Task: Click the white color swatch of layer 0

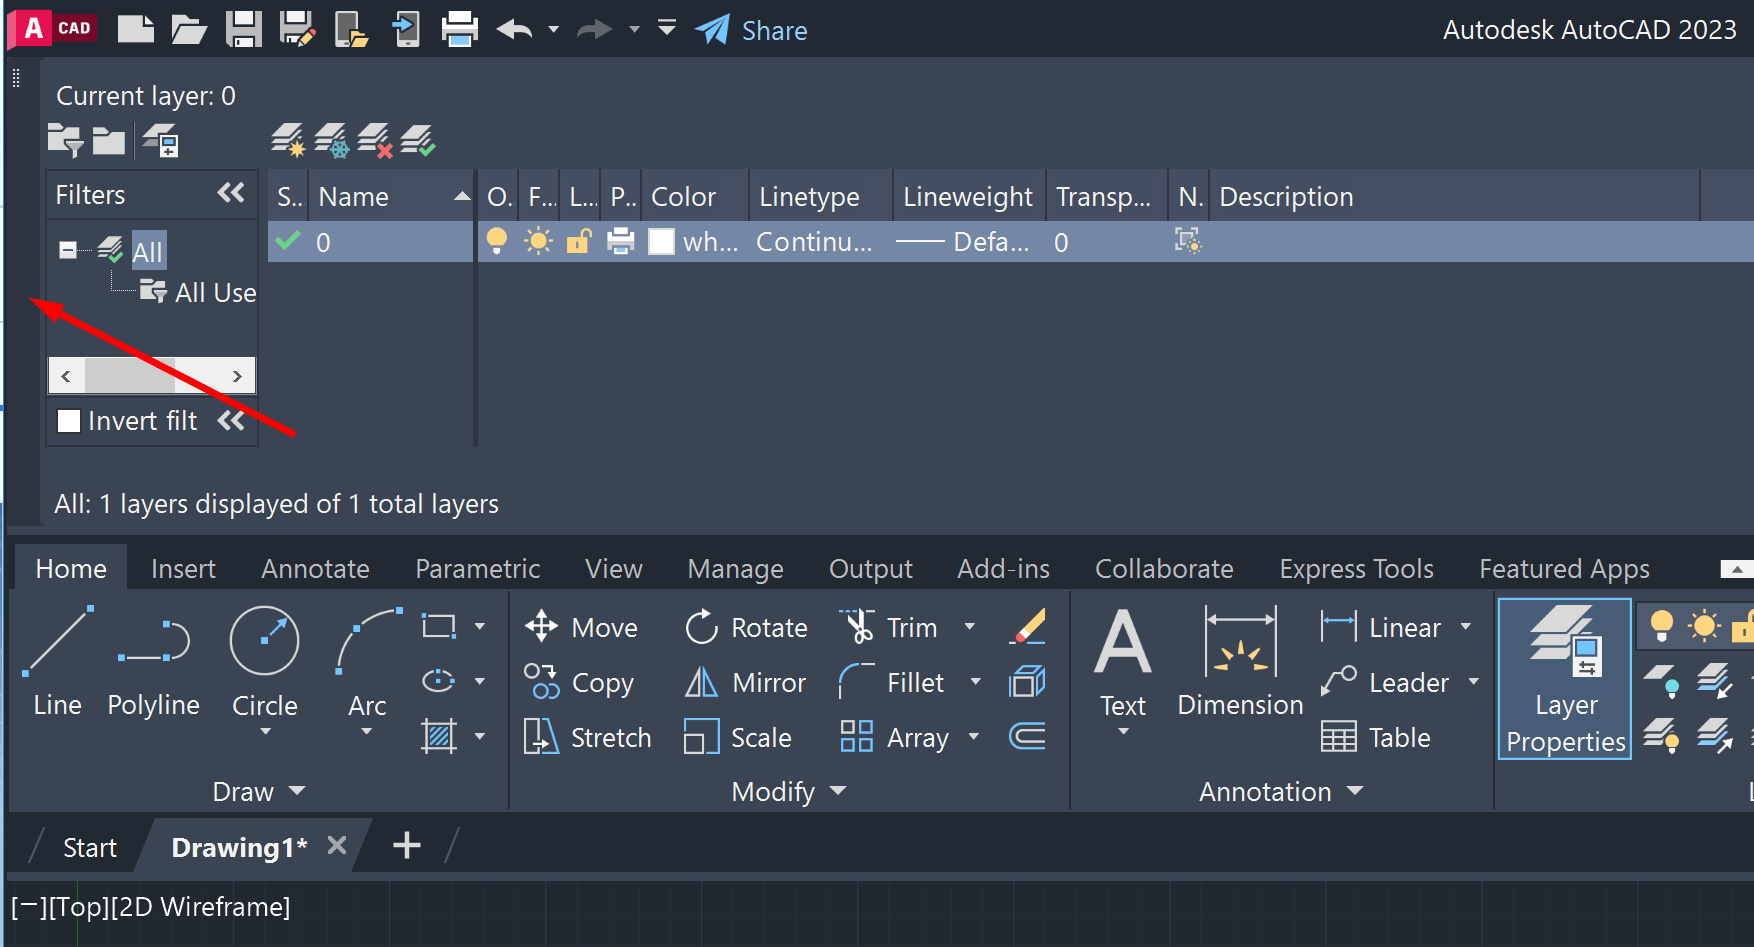Action: point(662,241)
